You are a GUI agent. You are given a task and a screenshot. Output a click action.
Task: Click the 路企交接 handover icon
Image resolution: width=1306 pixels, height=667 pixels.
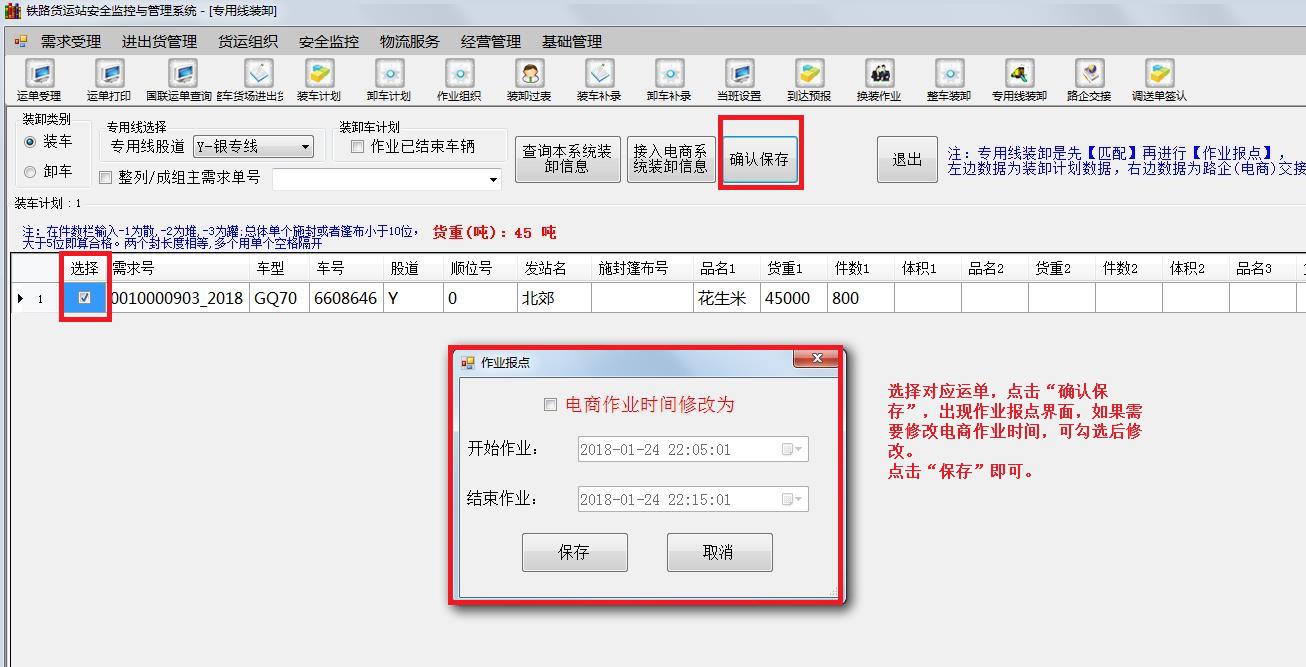point(1089,80)
